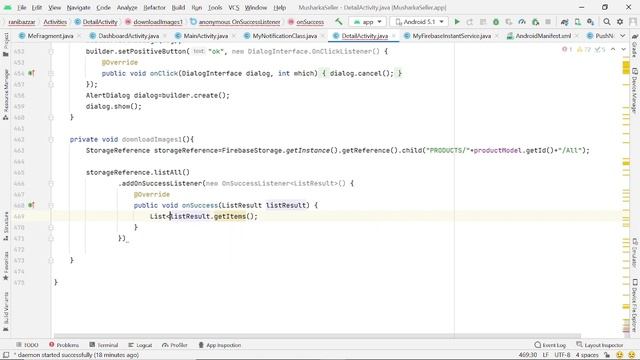Go to previous highlighted error arrow
Screen dimensions: 640x360
coord(613,49)
